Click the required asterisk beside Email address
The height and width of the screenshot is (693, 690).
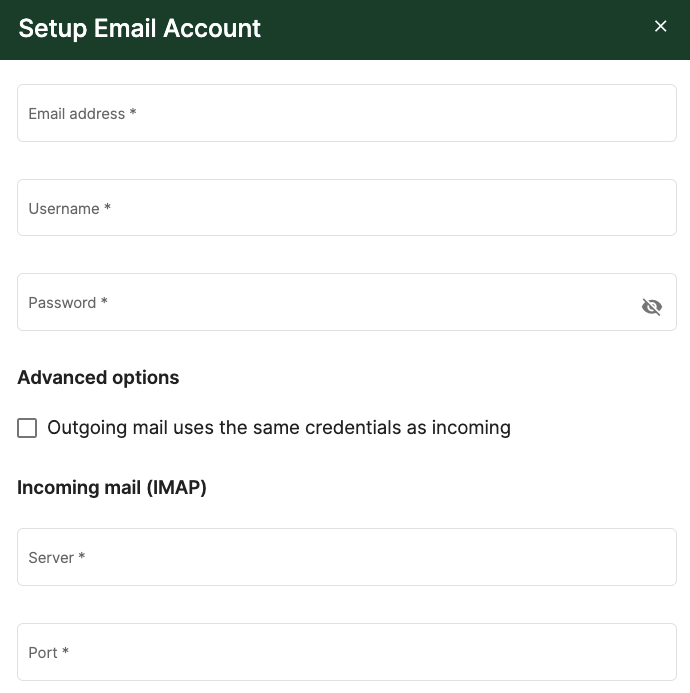133,112
